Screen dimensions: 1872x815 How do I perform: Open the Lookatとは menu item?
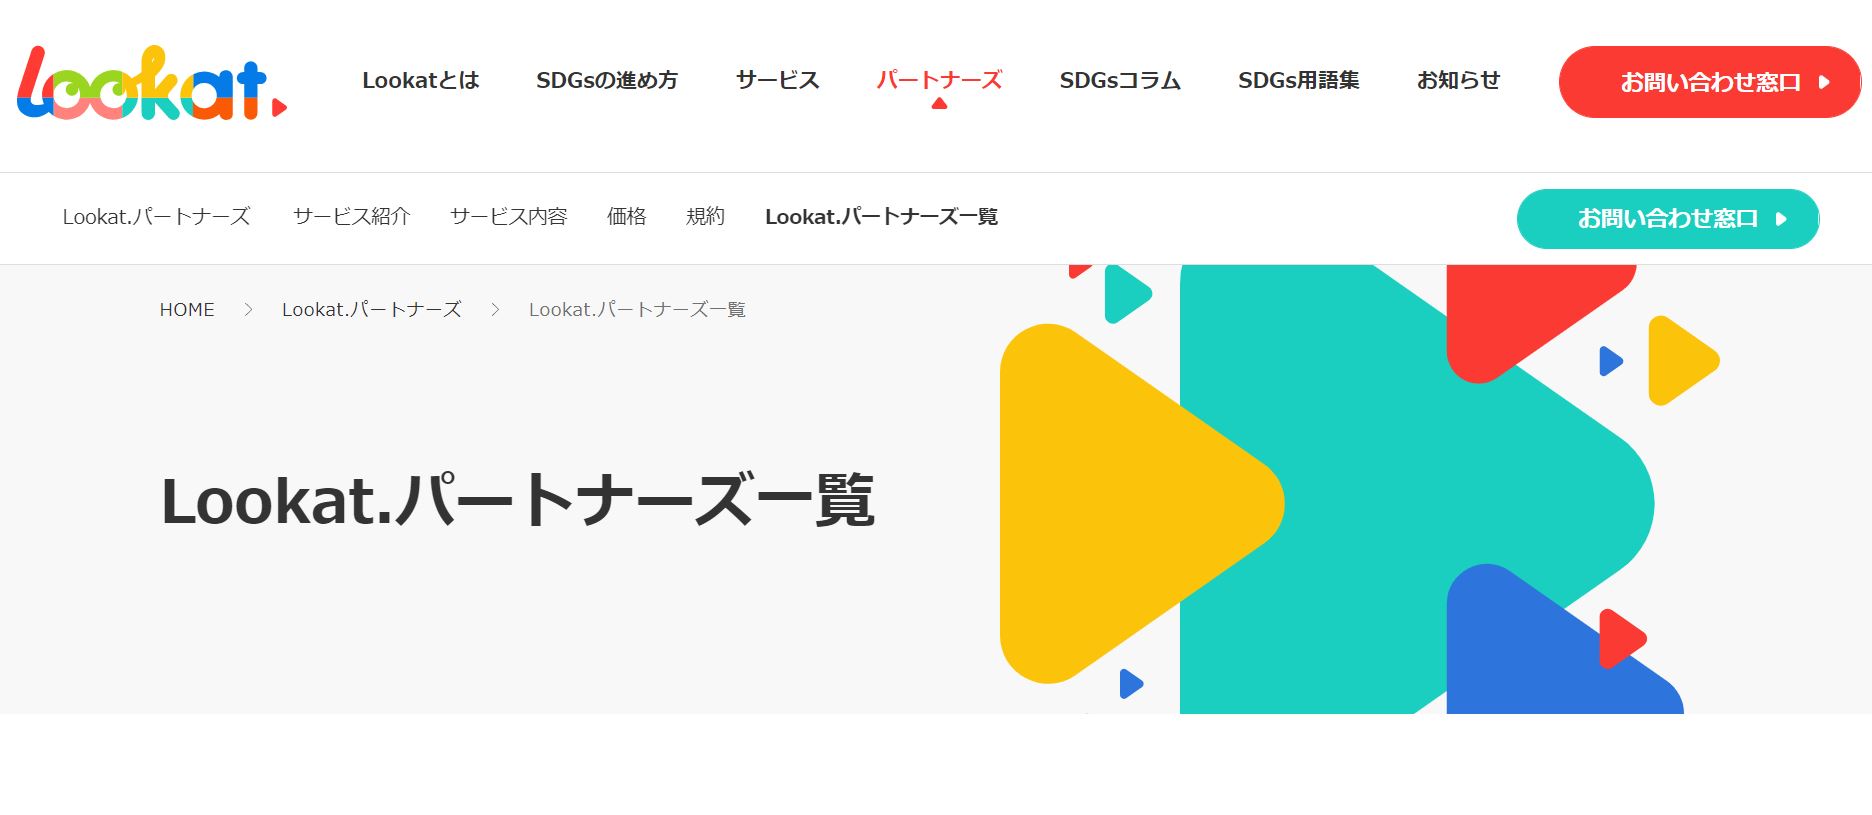[421, 80]
